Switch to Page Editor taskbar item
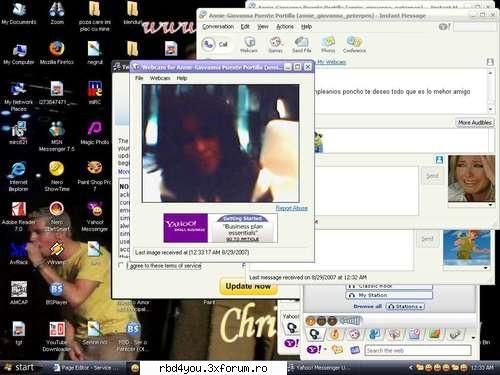The image size is (500, 375). [86, 368]
